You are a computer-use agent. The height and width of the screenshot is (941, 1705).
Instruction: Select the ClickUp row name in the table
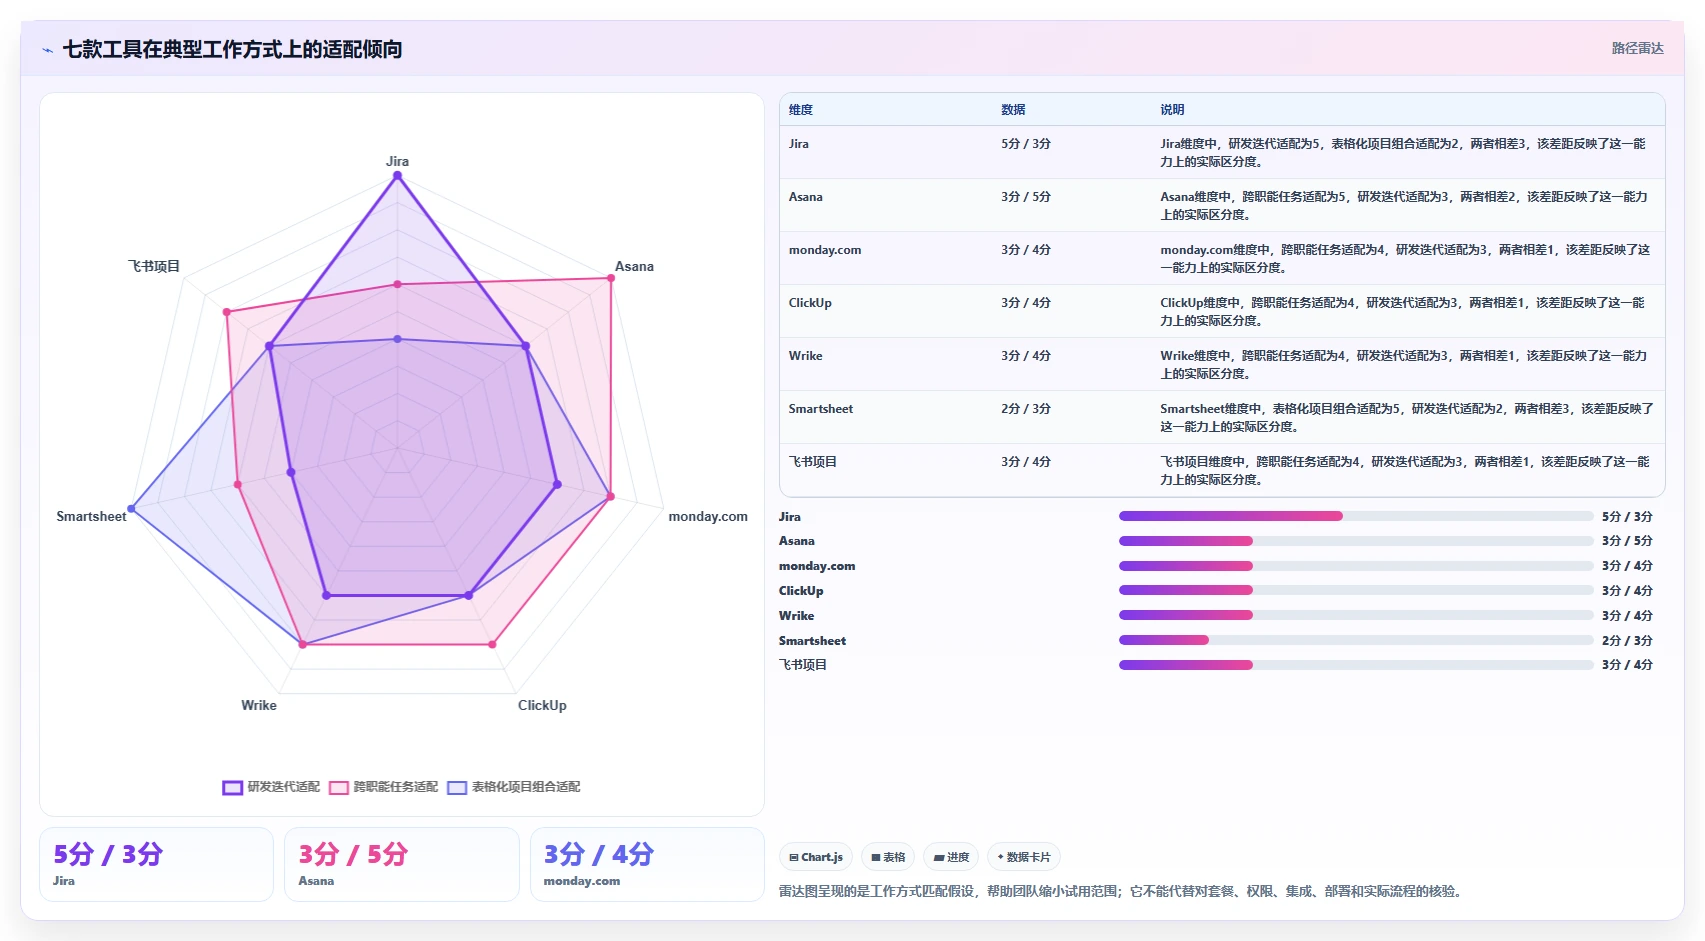click(x=810, y=303)
